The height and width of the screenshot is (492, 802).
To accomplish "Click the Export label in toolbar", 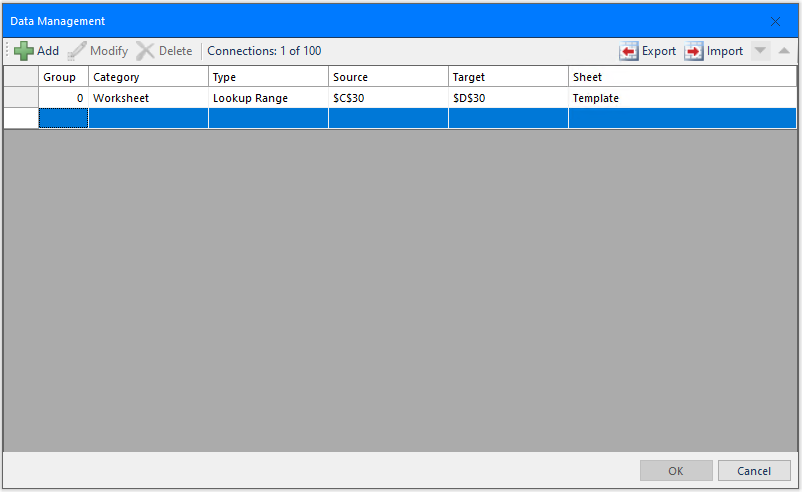I will coord(659,51).
